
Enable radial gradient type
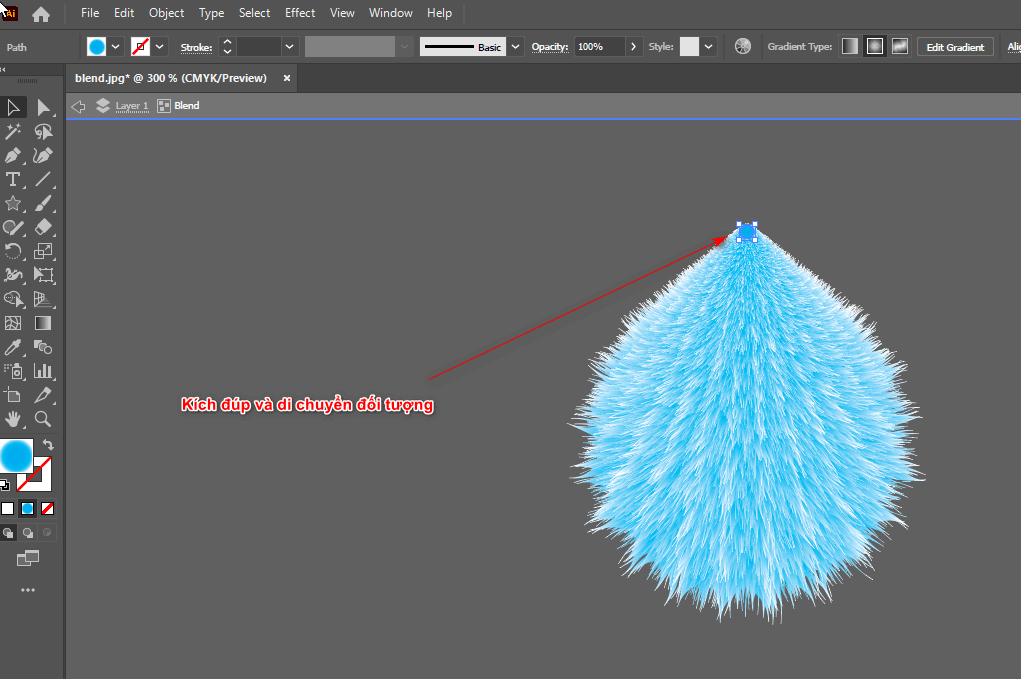tap(875, 47)
